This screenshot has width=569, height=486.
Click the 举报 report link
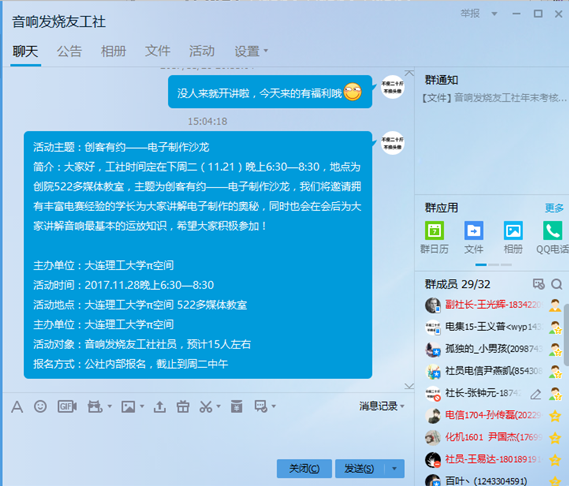pos(470,14)
